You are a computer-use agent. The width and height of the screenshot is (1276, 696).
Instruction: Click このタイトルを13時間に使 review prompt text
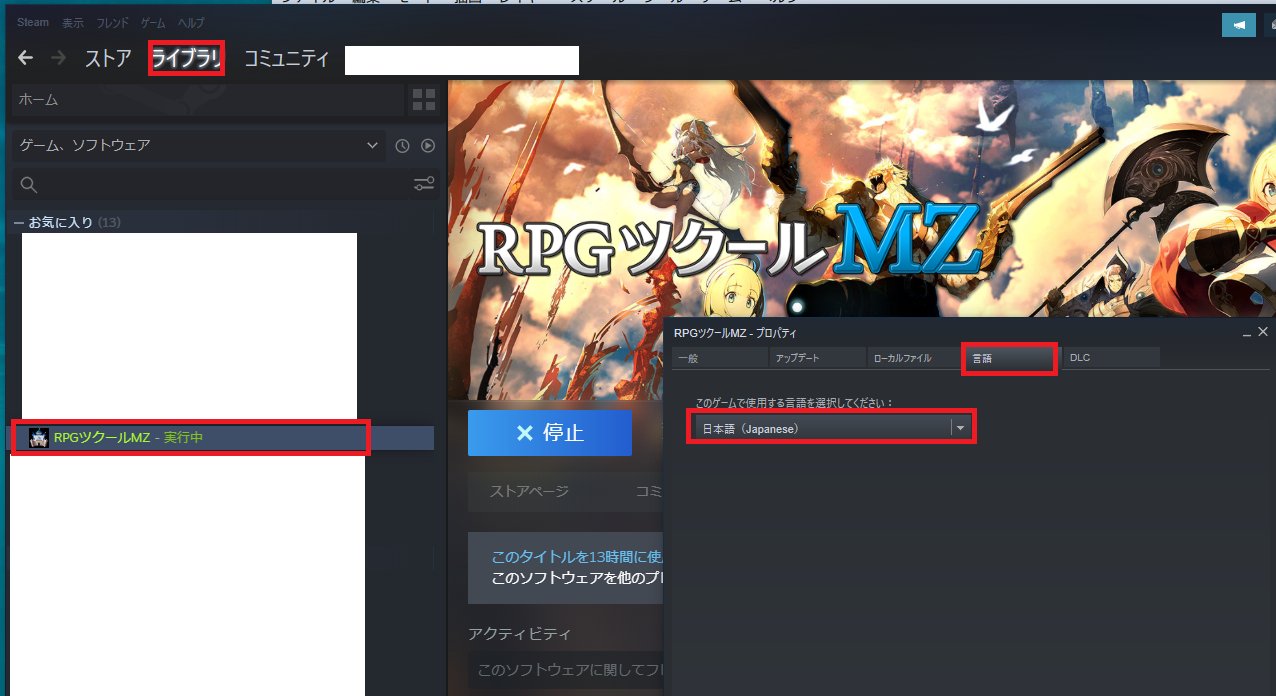(x=577, y=557)
